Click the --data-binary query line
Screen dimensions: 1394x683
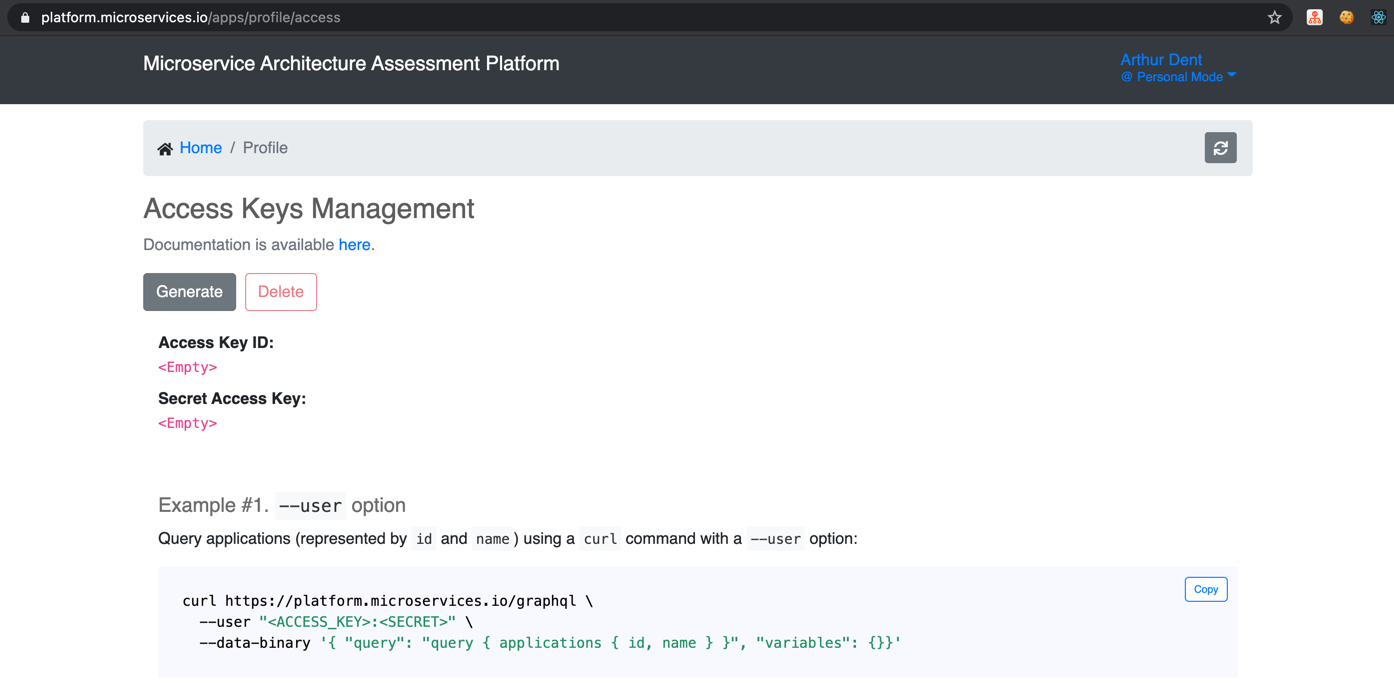(x=550, y=643)
